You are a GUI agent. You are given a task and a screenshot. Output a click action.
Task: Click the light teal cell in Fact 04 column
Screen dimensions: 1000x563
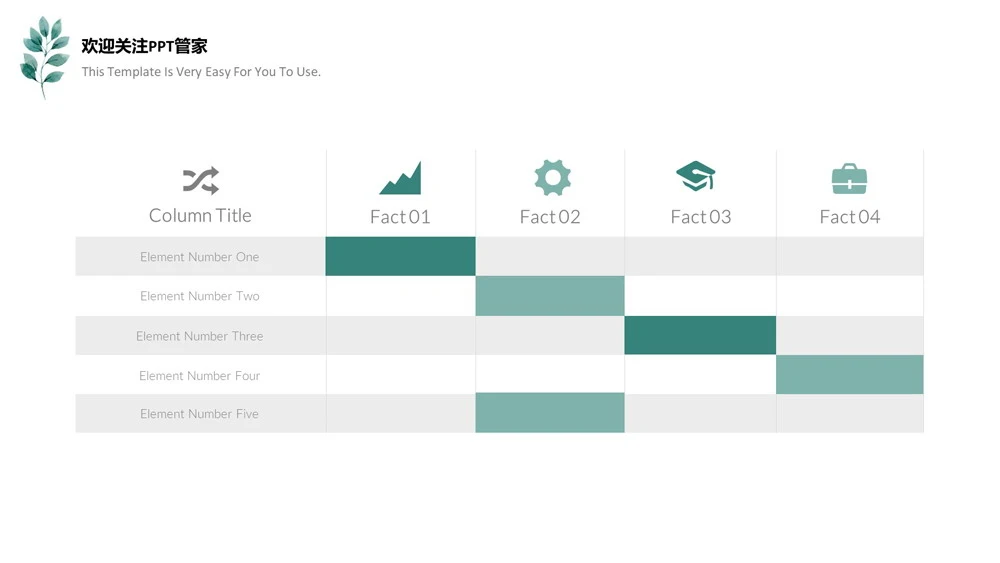click(849, 374)
